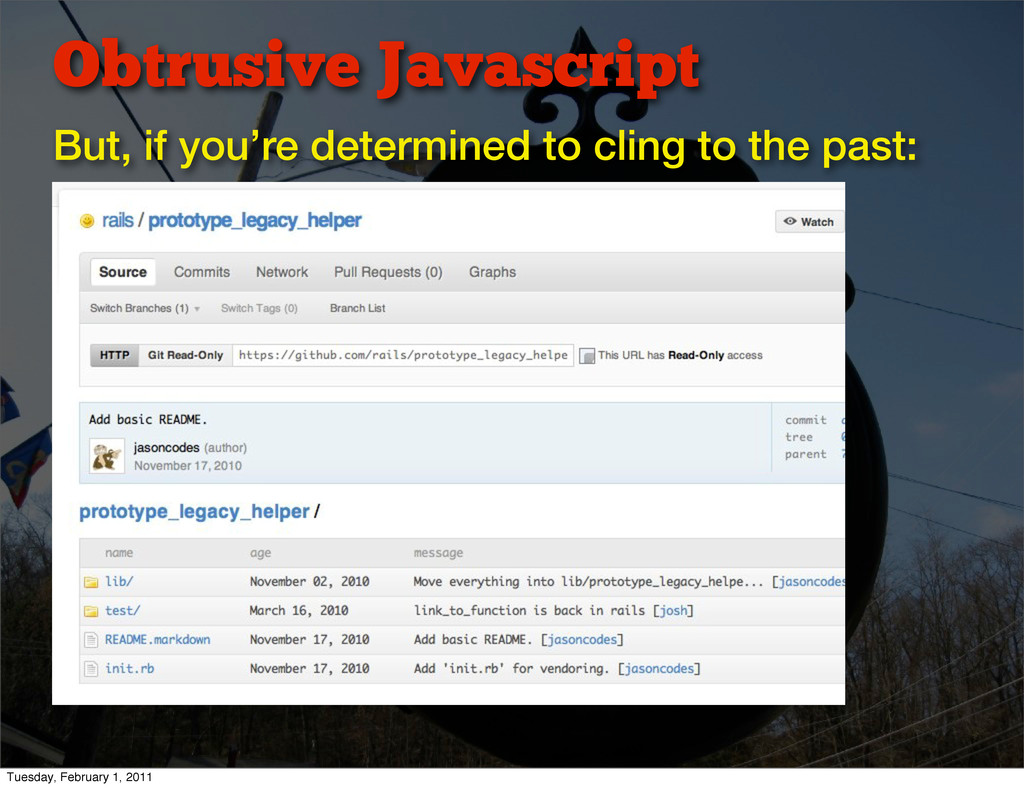Viewport: 1024px width, 788px height.
Task: Click the 'Add basic README.' commit message
Action: 148,420
